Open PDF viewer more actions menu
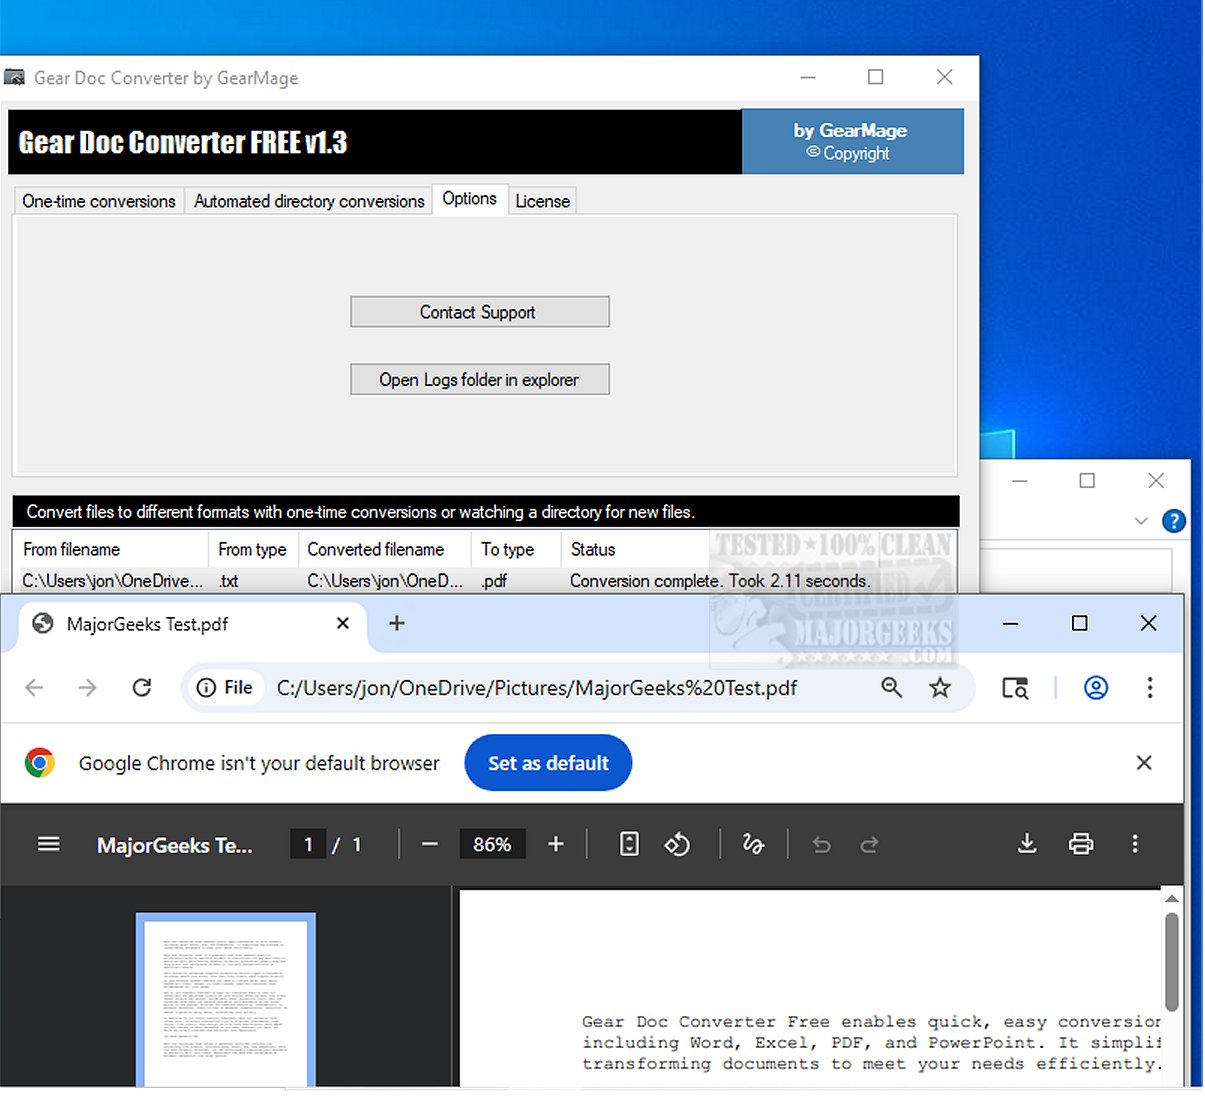The width and height of the screenshot is (1205, 1097). (x=1135, y=844)
